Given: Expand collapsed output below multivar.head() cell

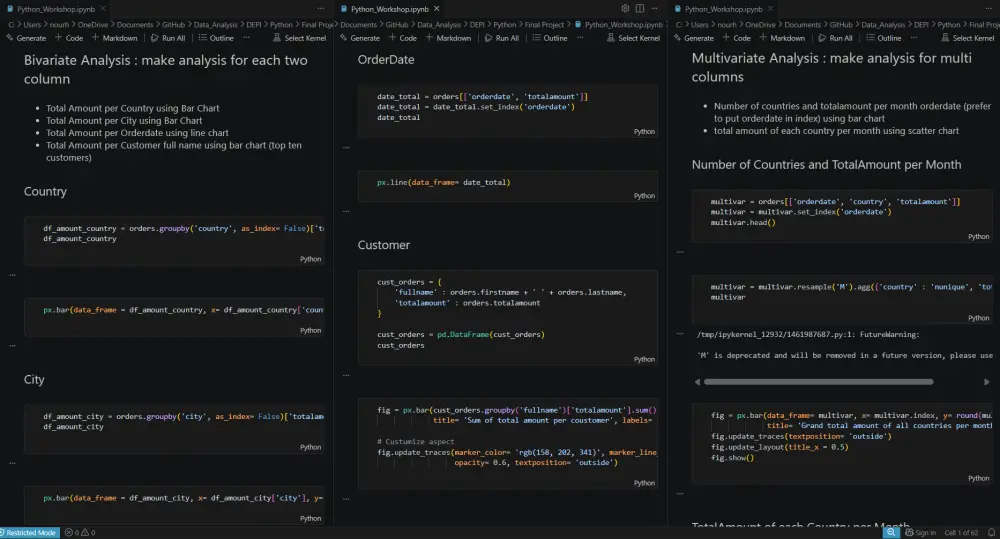Looking at the screenshot, I should coord(680,252).
